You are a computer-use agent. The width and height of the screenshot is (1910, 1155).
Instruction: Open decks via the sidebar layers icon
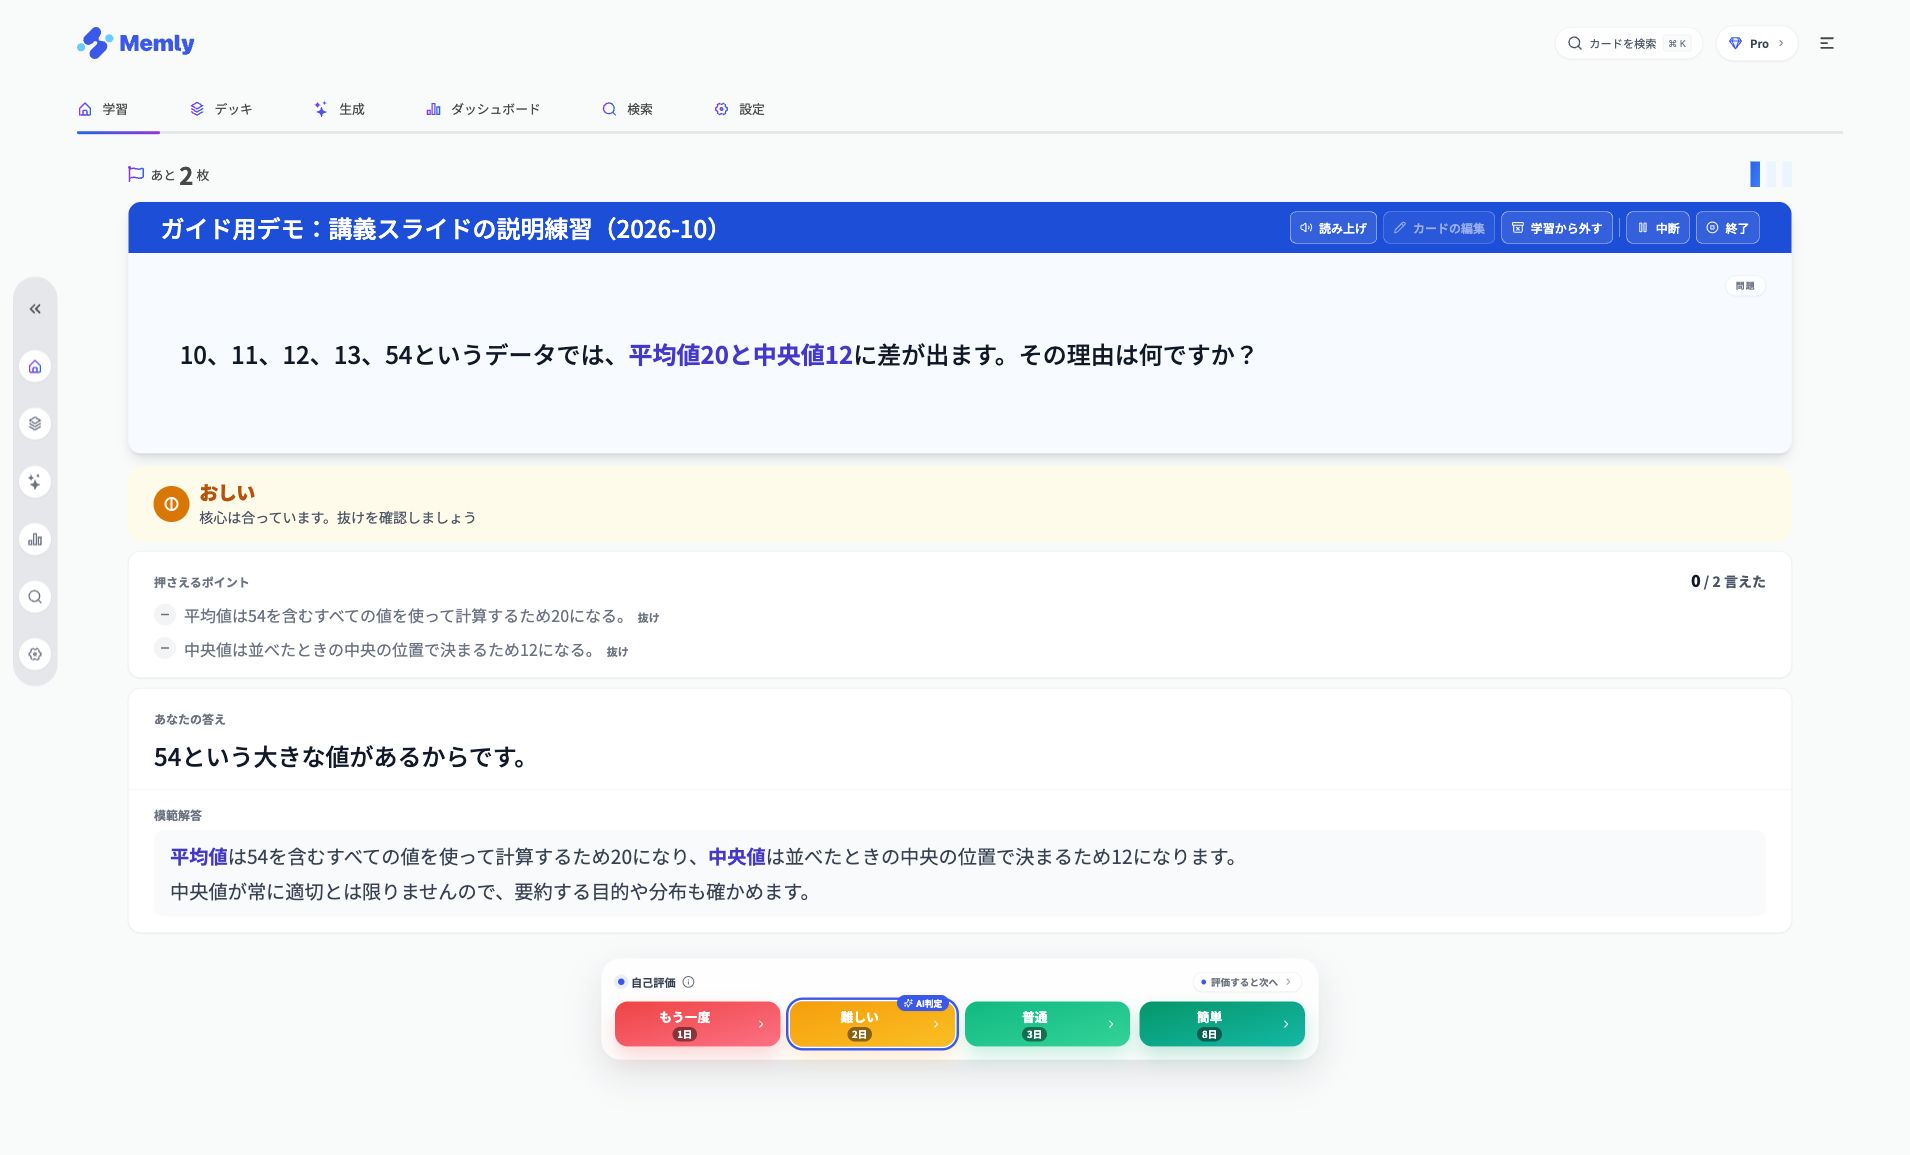click(35, 424)
